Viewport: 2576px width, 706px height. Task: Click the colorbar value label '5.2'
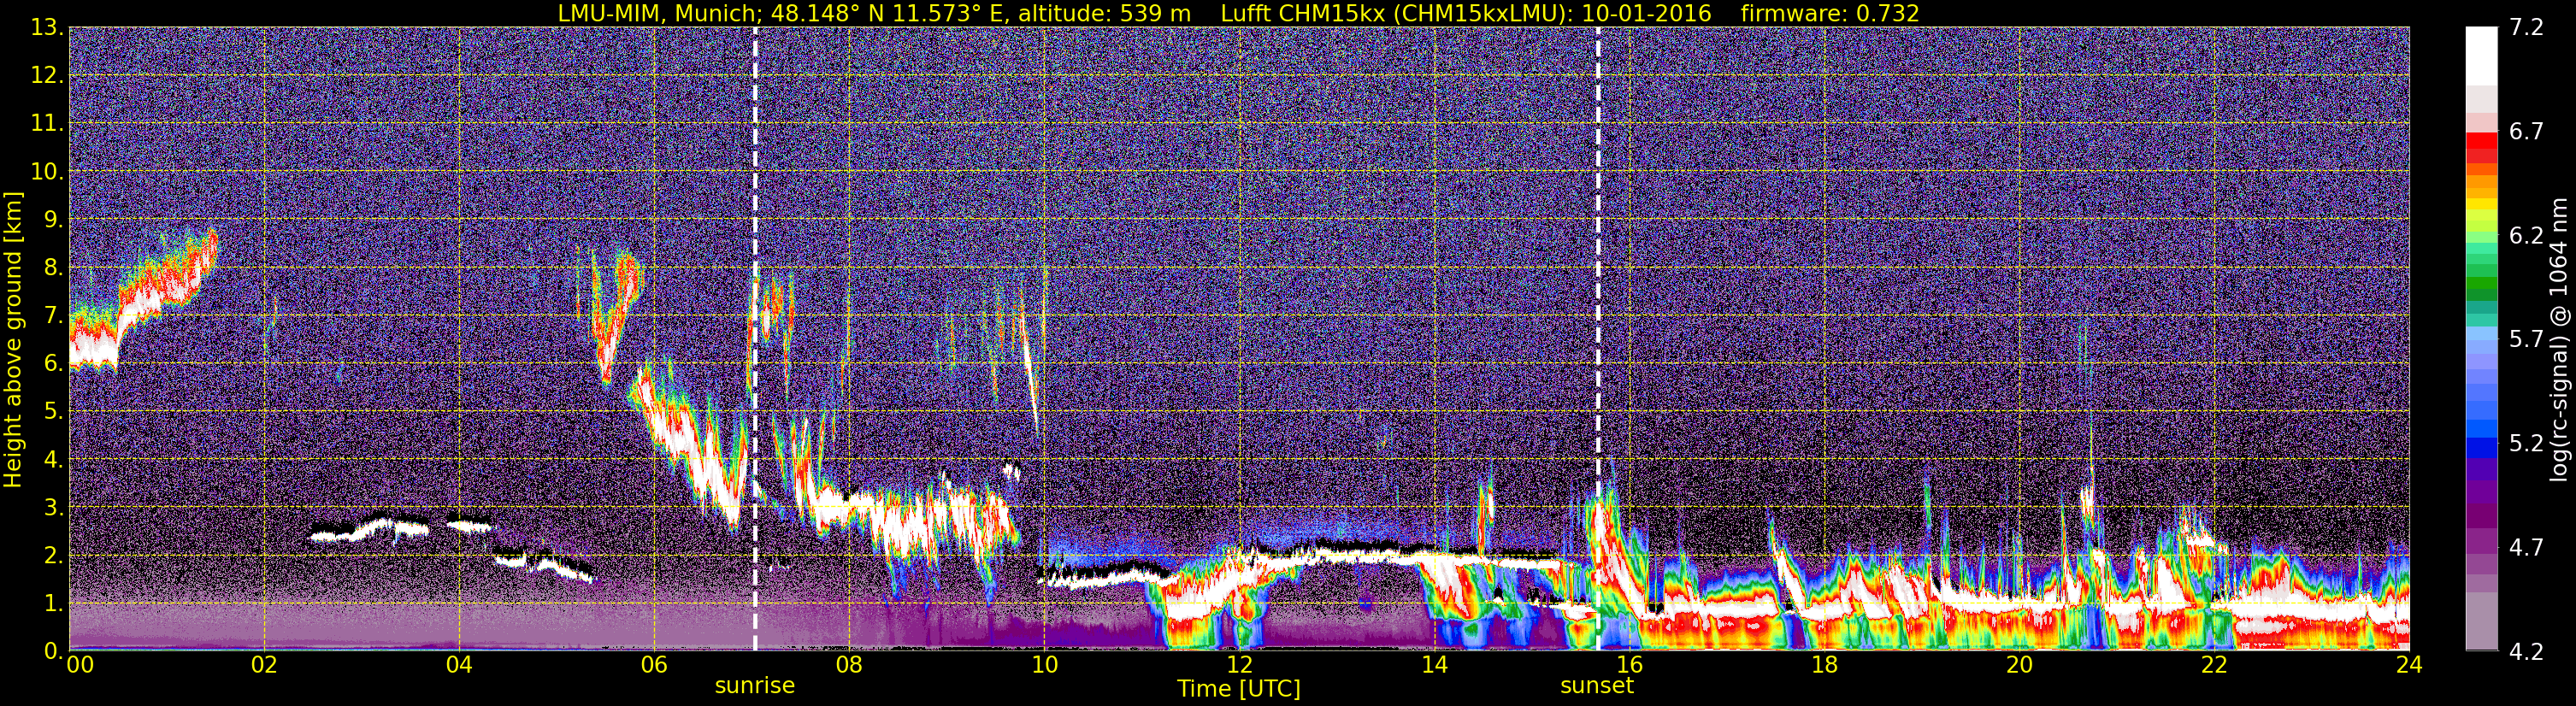[2526, 443]
